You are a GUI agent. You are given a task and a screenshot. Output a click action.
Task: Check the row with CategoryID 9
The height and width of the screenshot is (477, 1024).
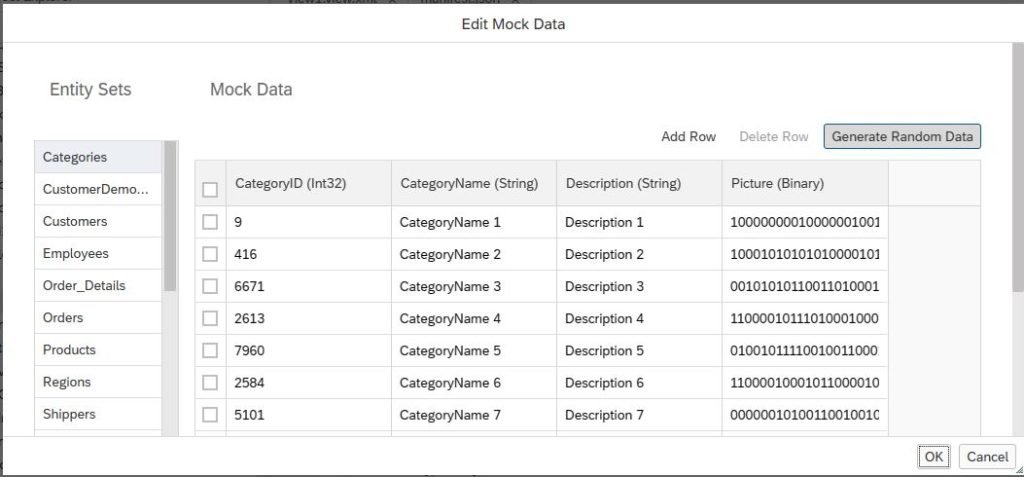(210, 222)
